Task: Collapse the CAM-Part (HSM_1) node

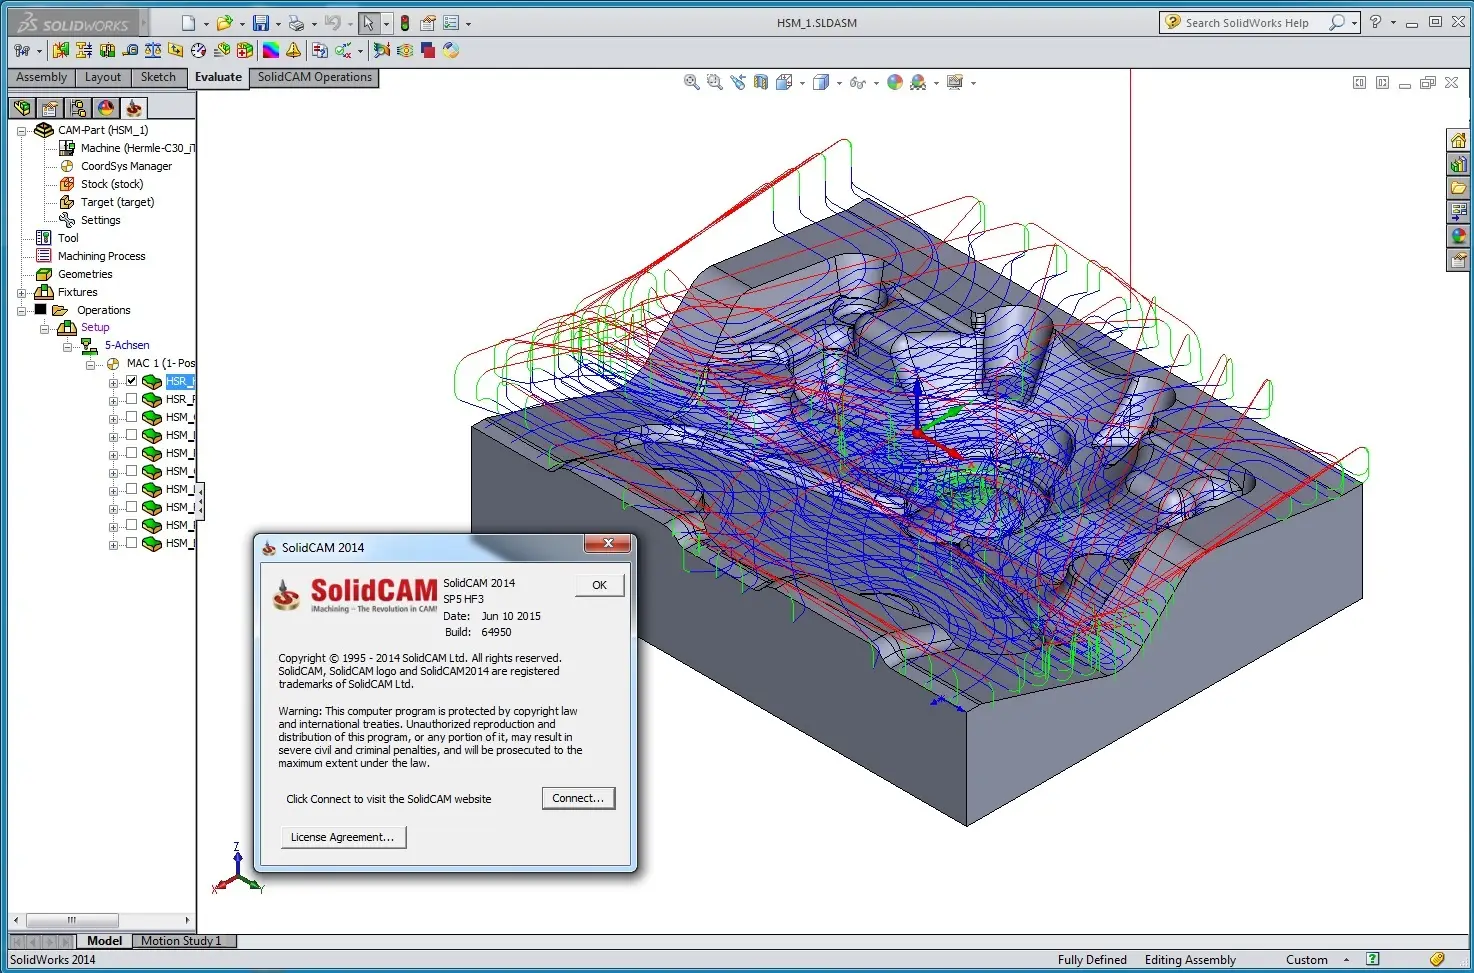Action: [21, 131]
